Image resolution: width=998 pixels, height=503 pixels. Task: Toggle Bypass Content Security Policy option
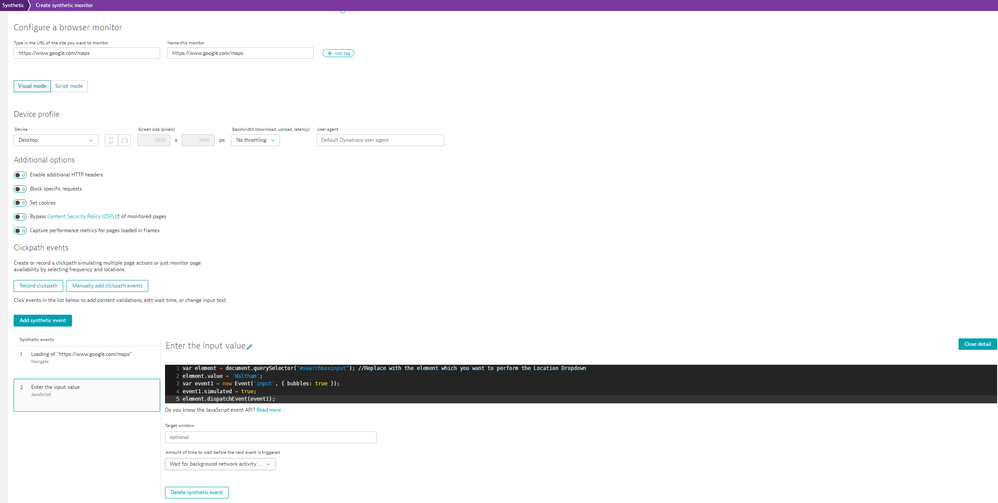[20, 217]
